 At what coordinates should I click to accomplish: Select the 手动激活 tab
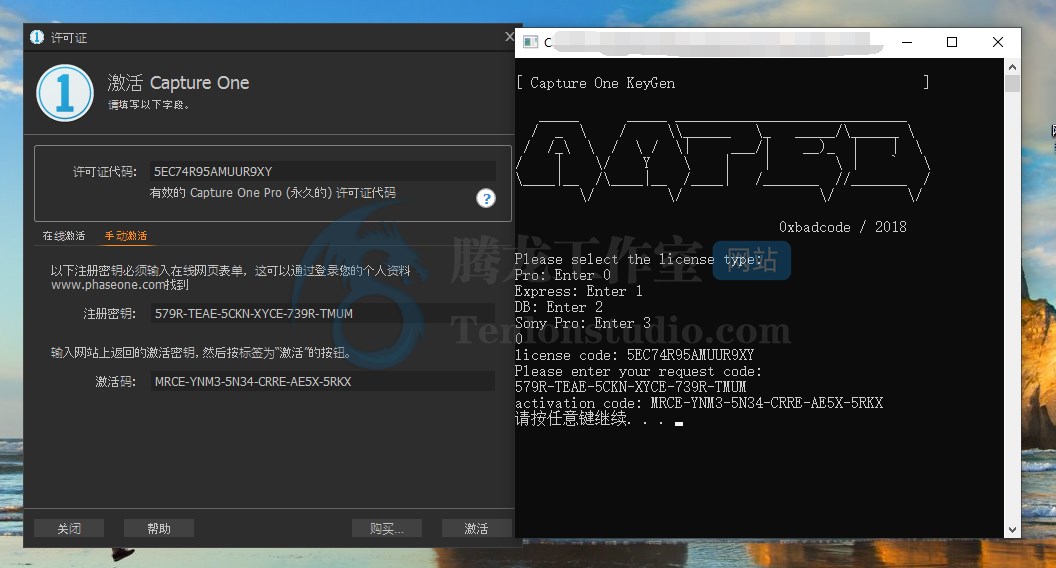point(125,236)
